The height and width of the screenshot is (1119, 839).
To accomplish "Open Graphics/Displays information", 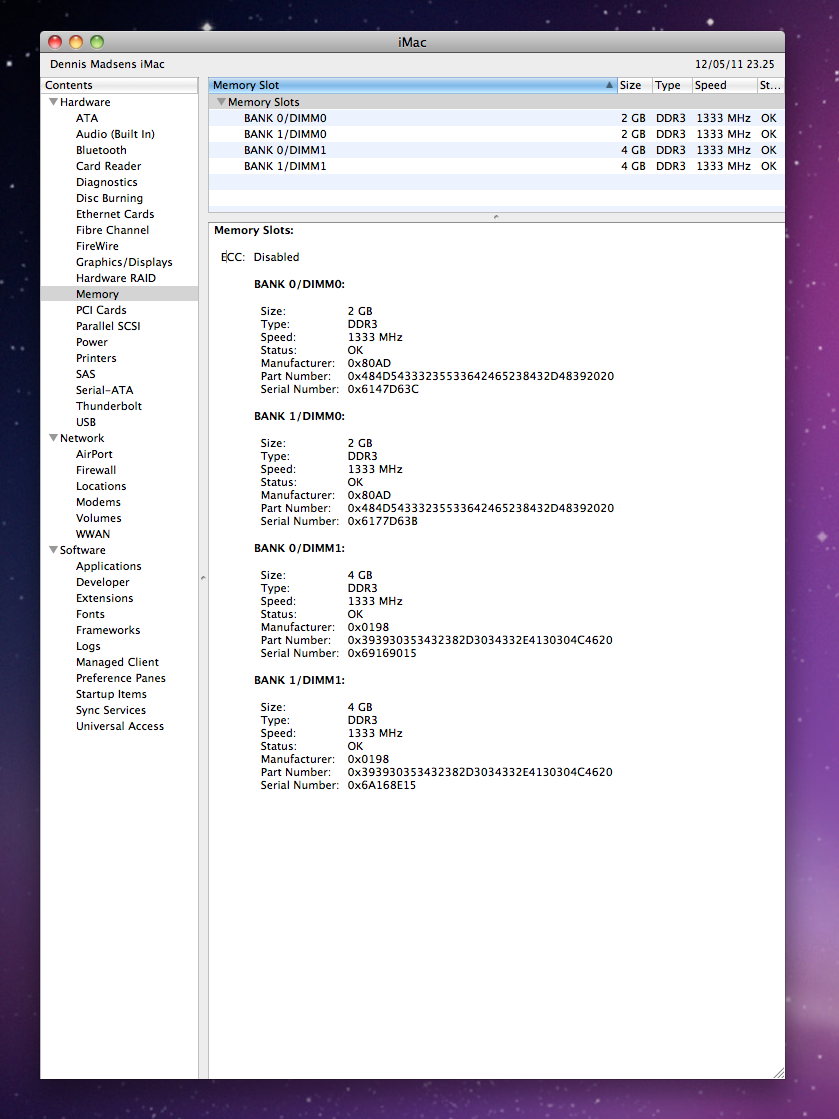I will [x=124, y=263].
